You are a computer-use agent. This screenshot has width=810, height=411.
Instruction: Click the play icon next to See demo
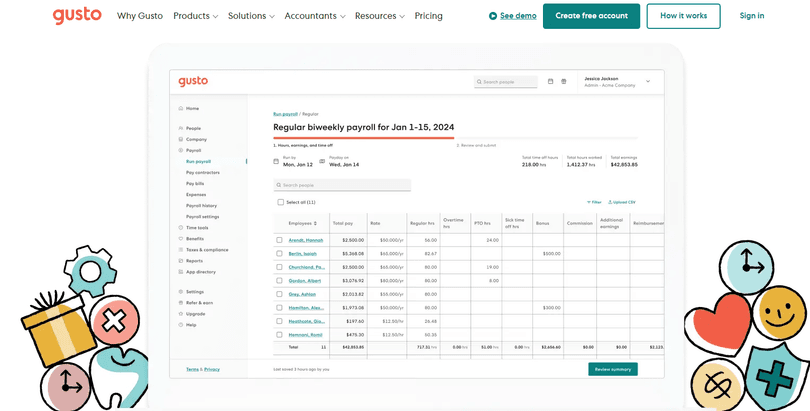(493, 16)
